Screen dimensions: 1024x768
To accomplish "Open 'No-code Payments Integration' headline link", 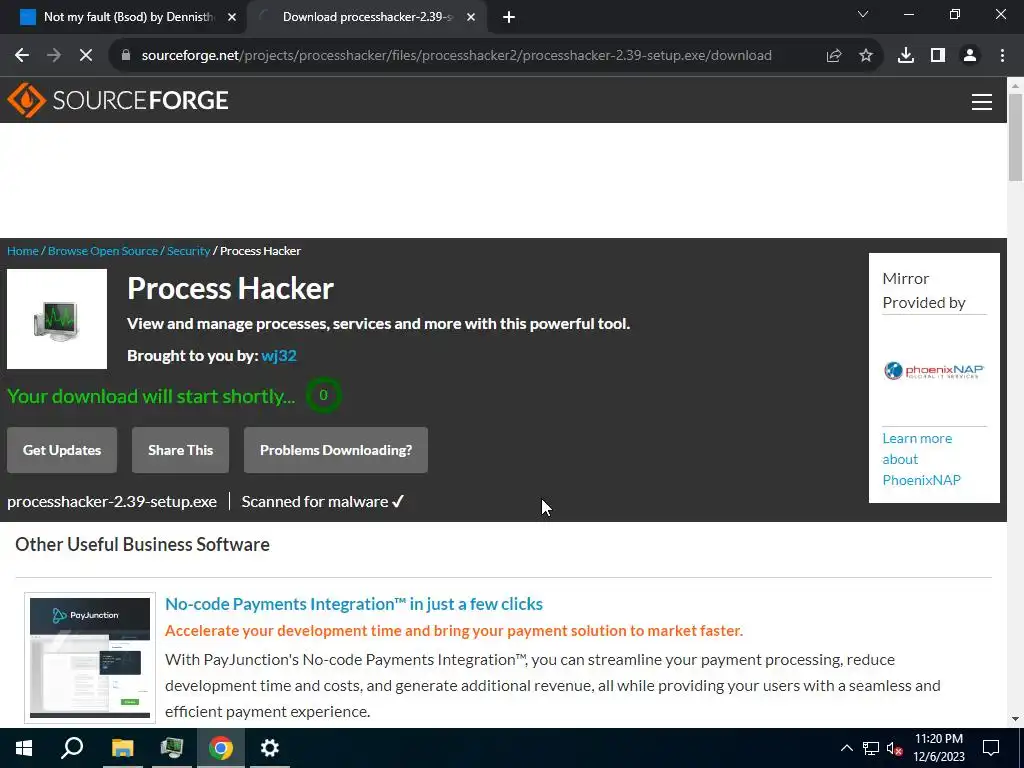I will pyautogui.click(x=353, y=604).
